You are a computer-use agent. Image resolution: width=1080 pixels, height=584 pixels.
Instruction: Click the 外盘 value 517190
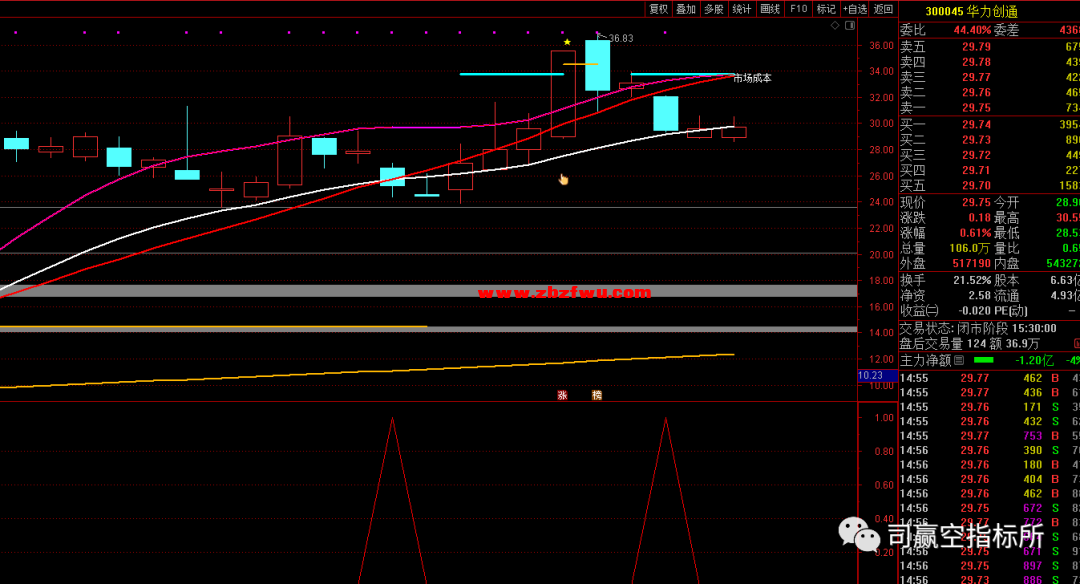point(971,263)
